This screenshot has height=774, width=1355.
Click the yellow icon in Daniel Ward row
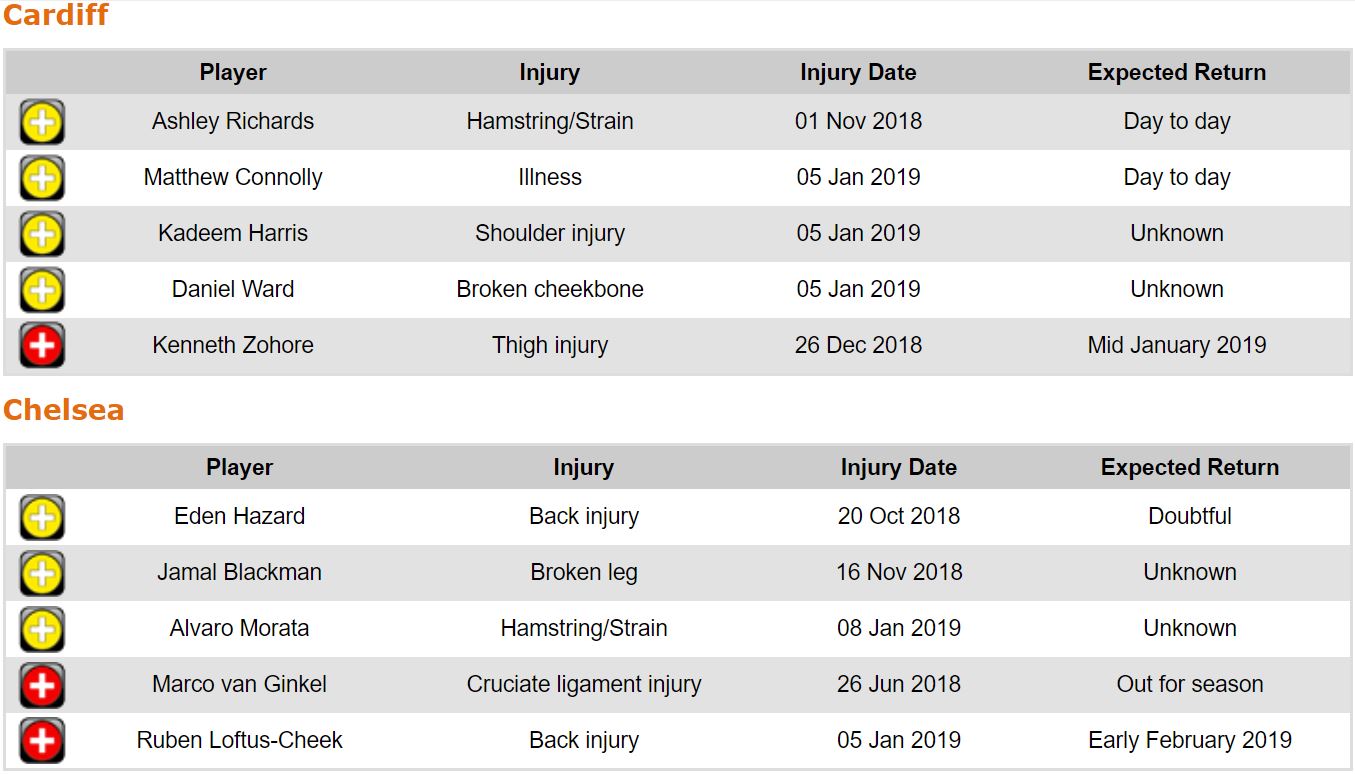tap(42, 290)
